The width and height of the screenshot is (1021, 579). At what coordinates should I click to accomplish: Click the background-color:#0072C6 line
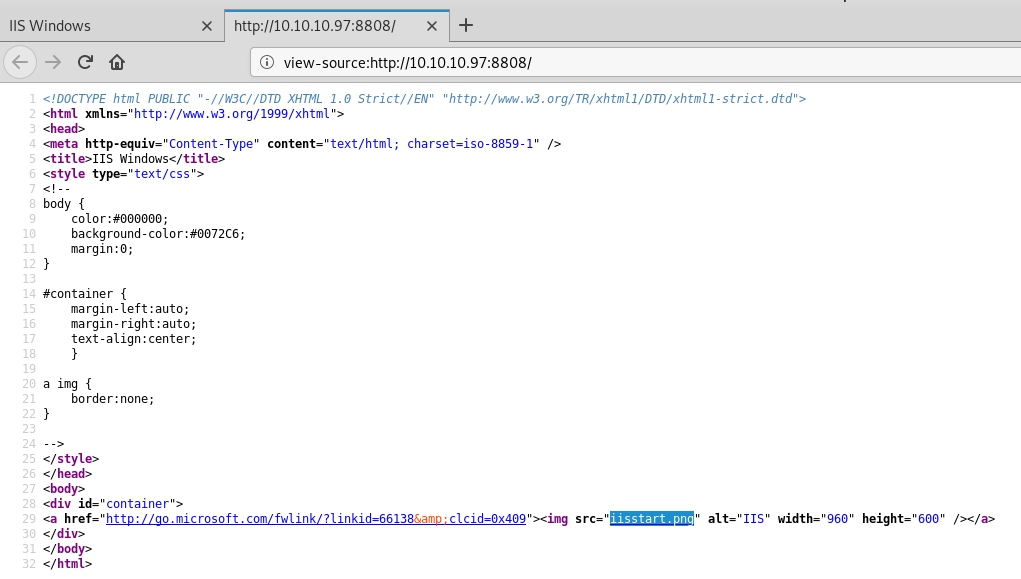(x=158, y=234)
